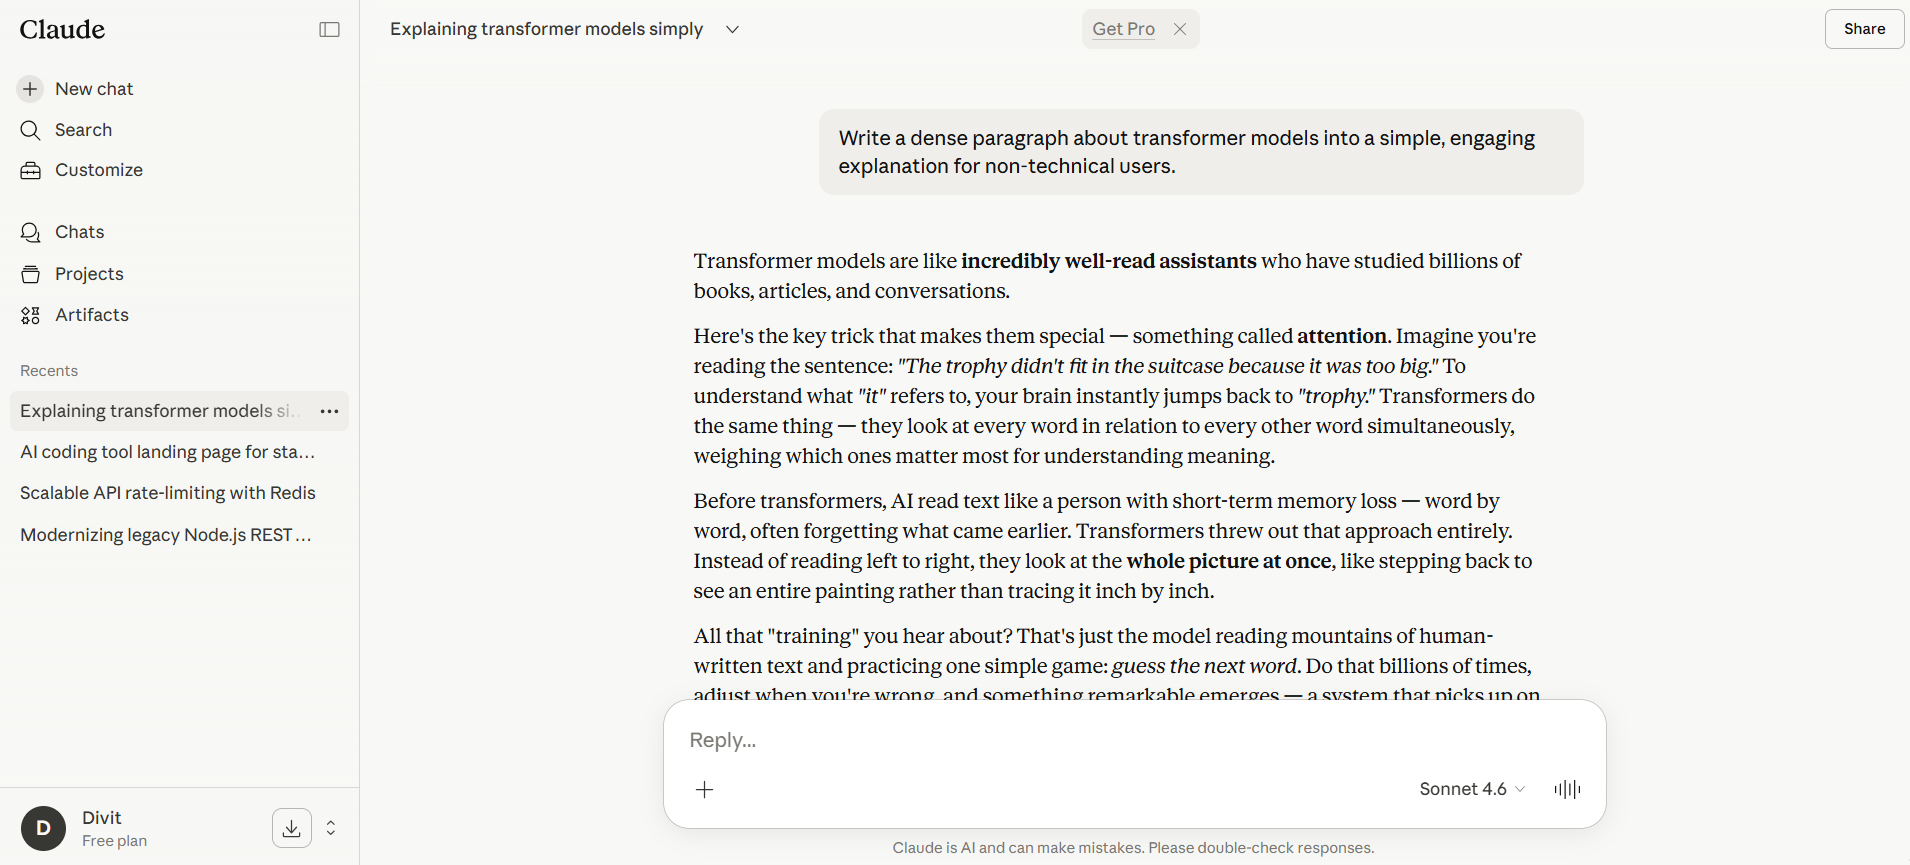Click the download desktop app icon
This screenshot has width=1910, height=865.
point(291,828)
